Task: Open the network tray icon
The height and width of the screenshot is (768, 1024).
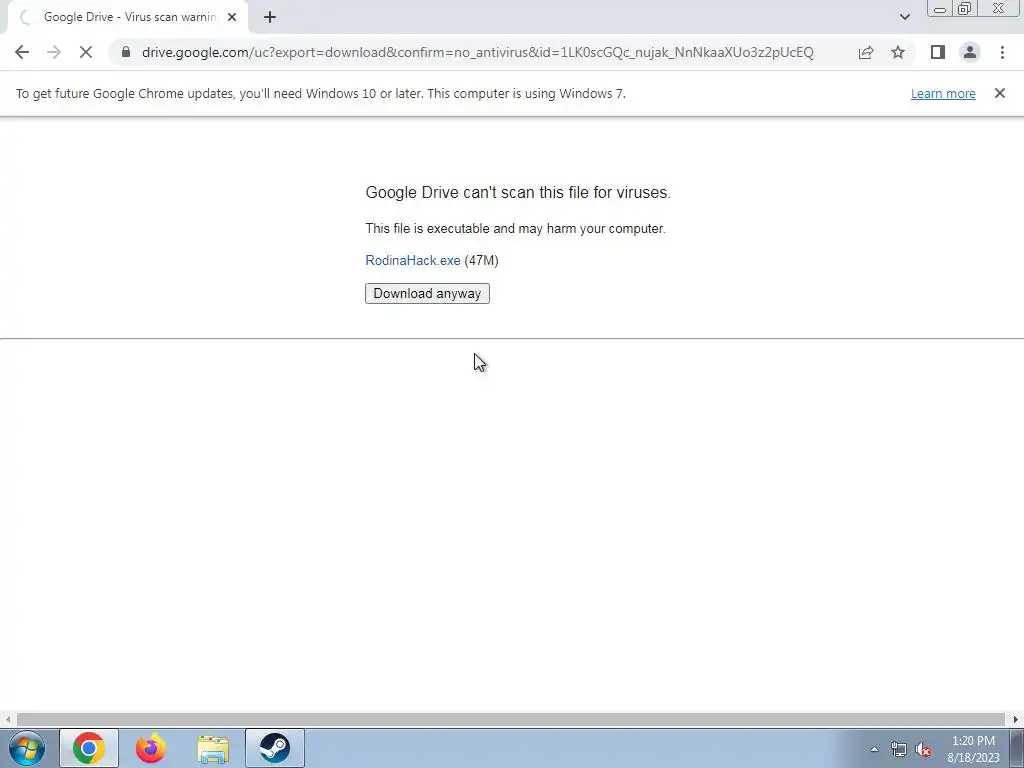Action: 899,749
